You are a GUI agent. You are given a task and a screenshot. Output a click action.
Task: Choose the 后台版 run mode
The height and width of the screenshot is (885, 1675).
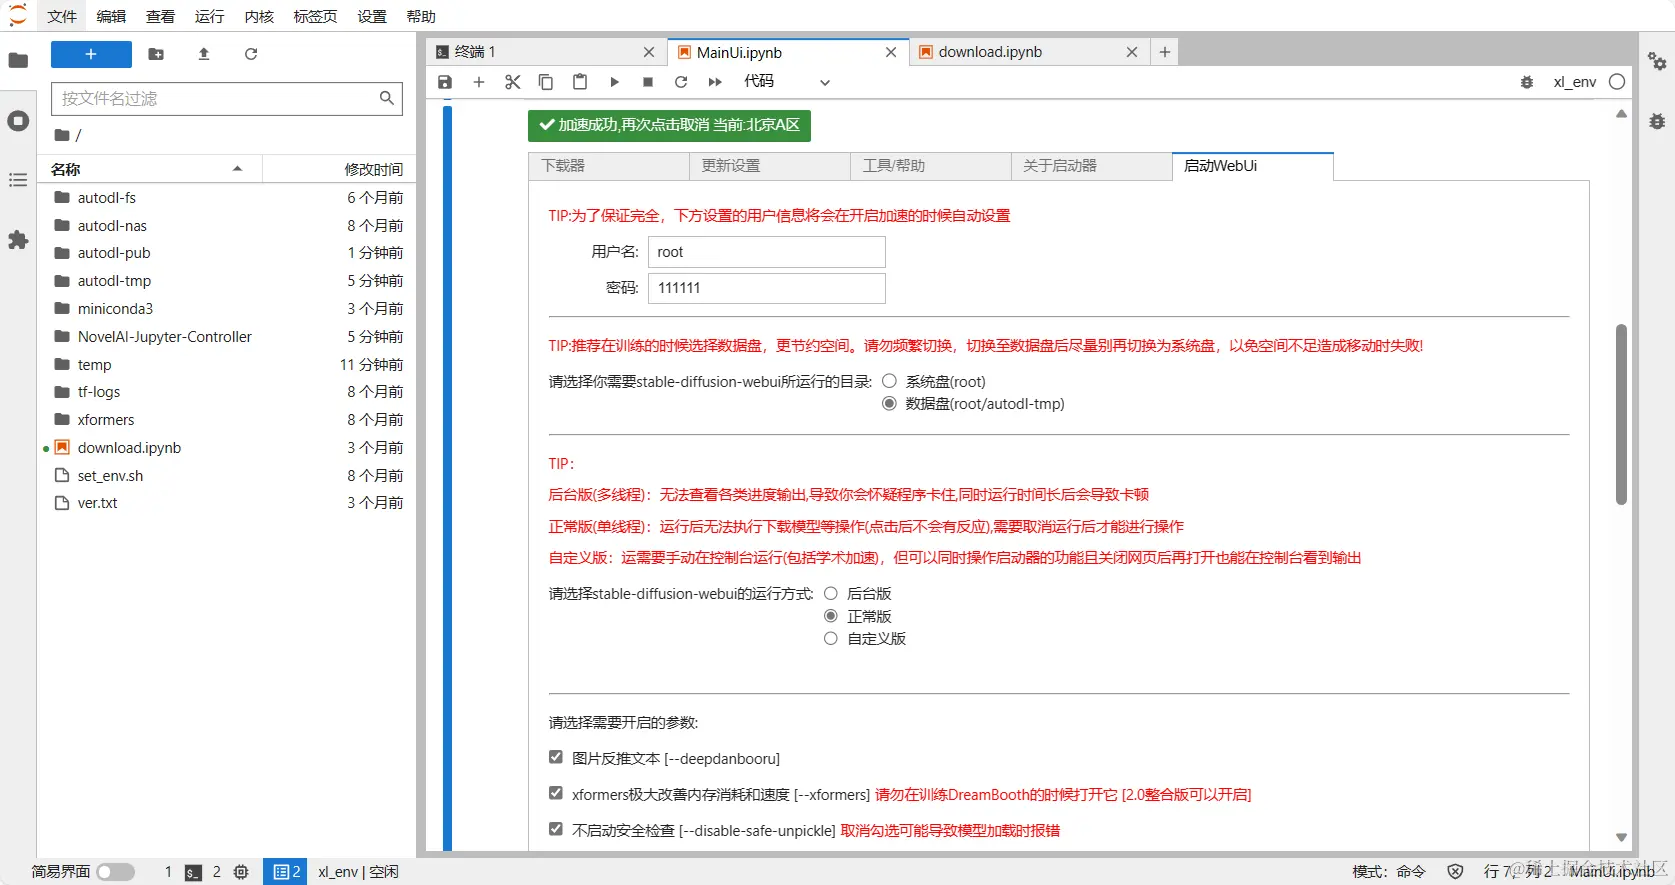pyautogui.click(x=830, y=594)
